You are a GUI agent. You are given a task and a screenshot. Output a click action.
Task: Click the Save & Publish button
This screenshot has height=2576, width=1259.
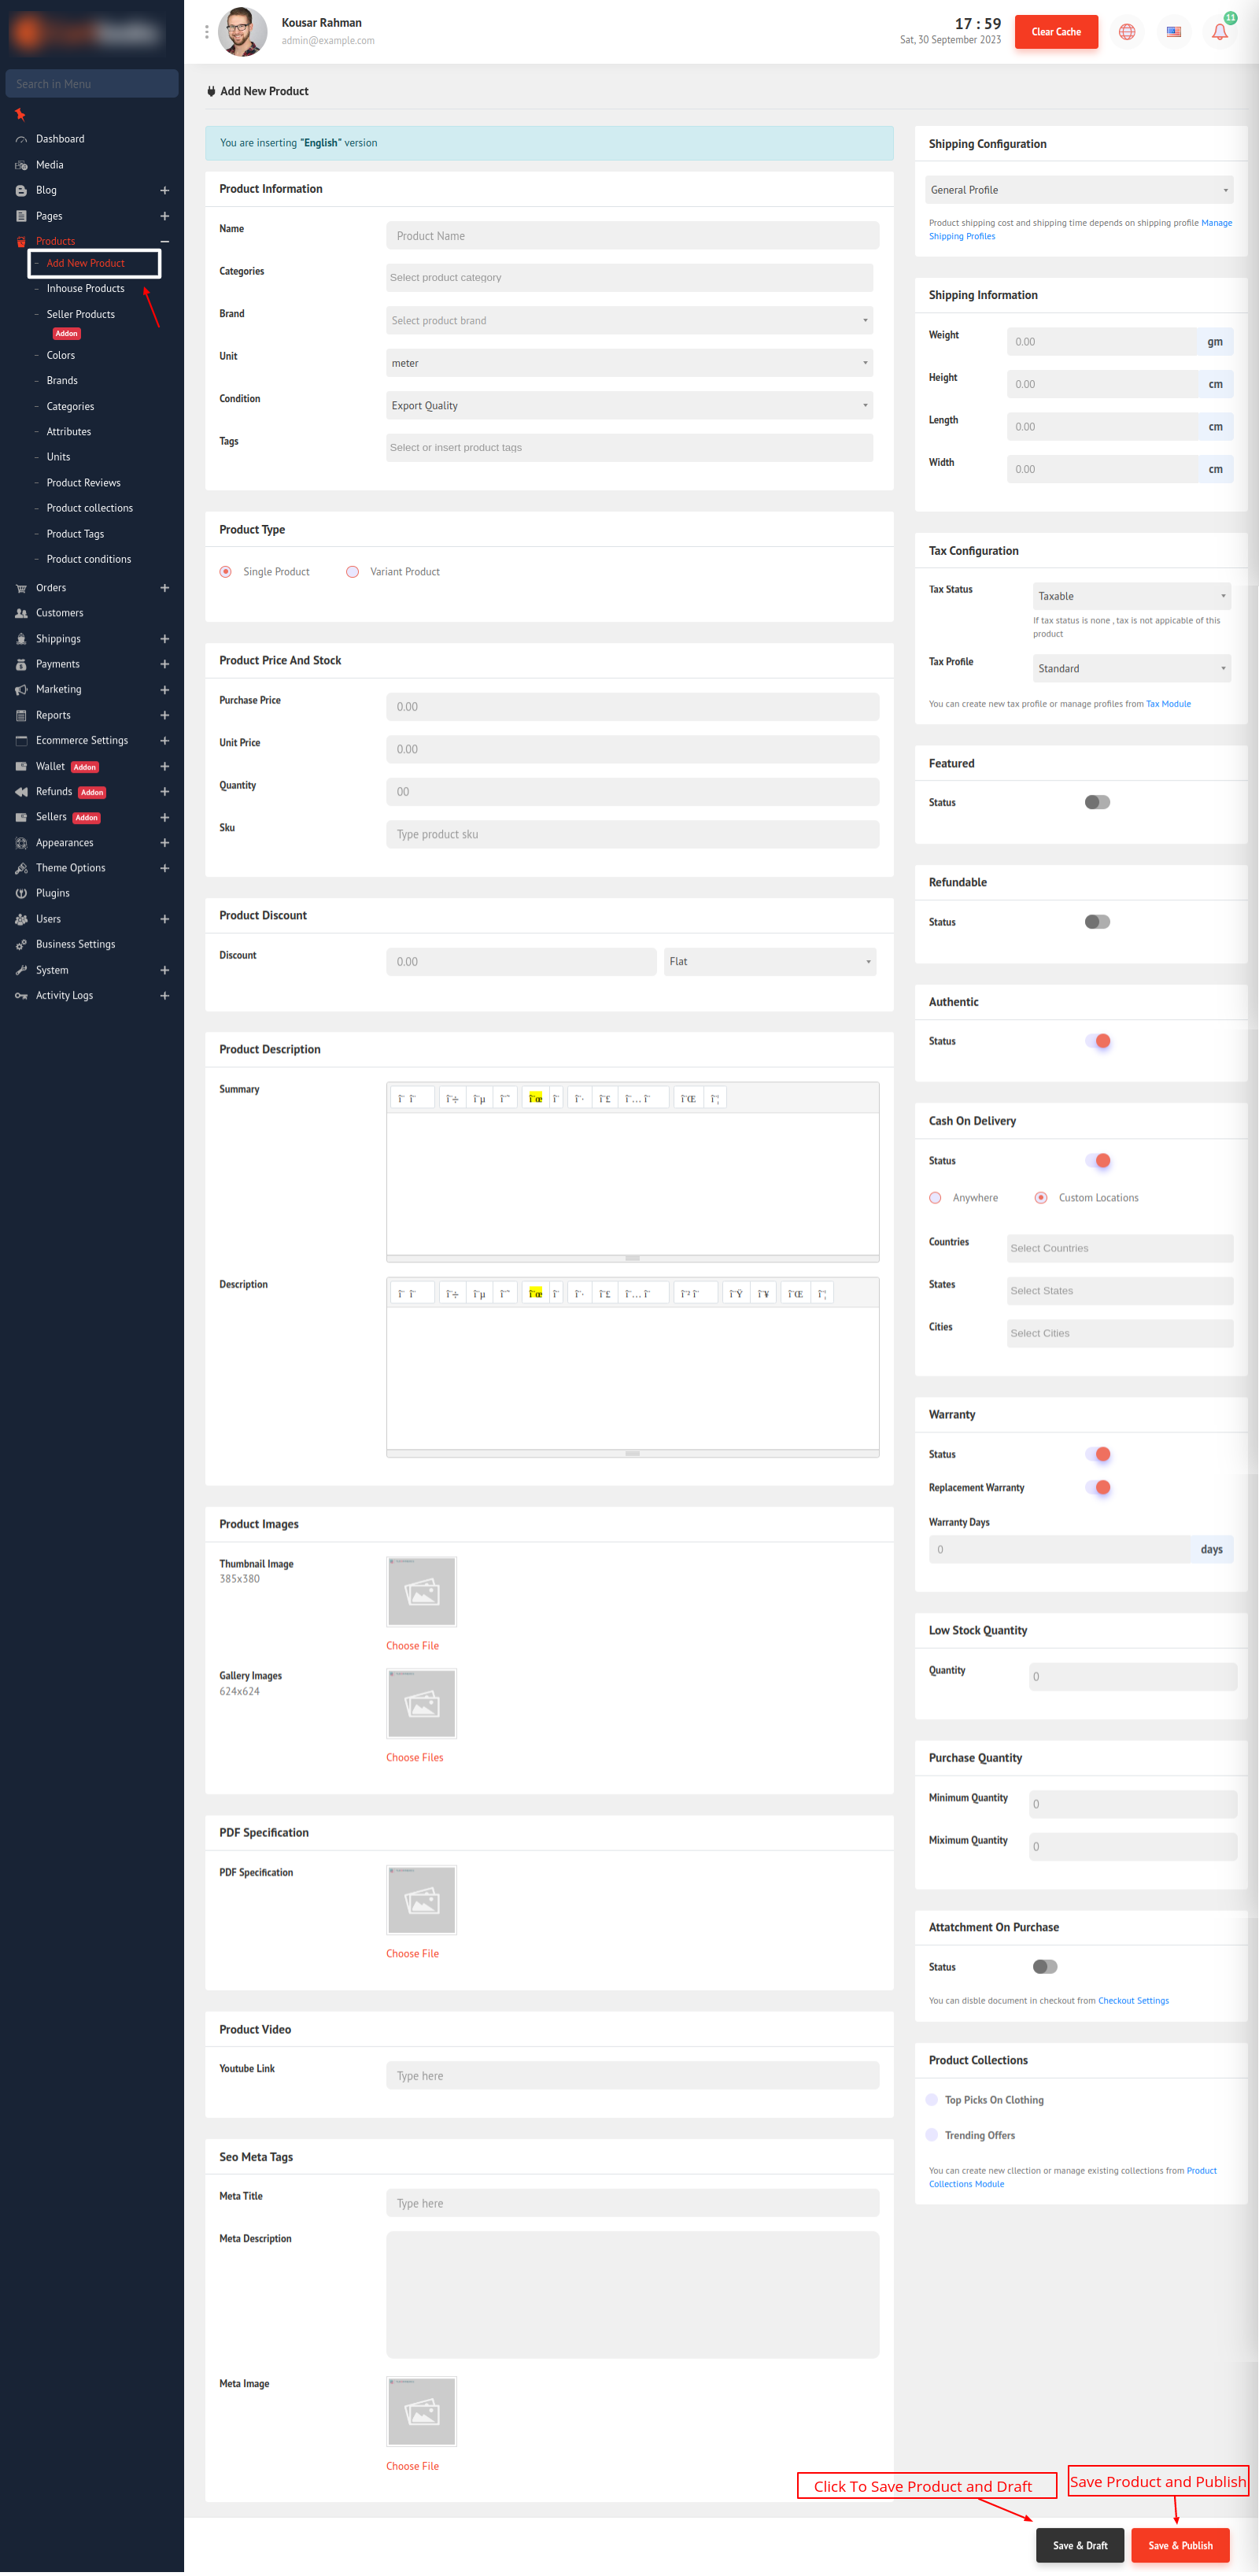[1179, 2545]
